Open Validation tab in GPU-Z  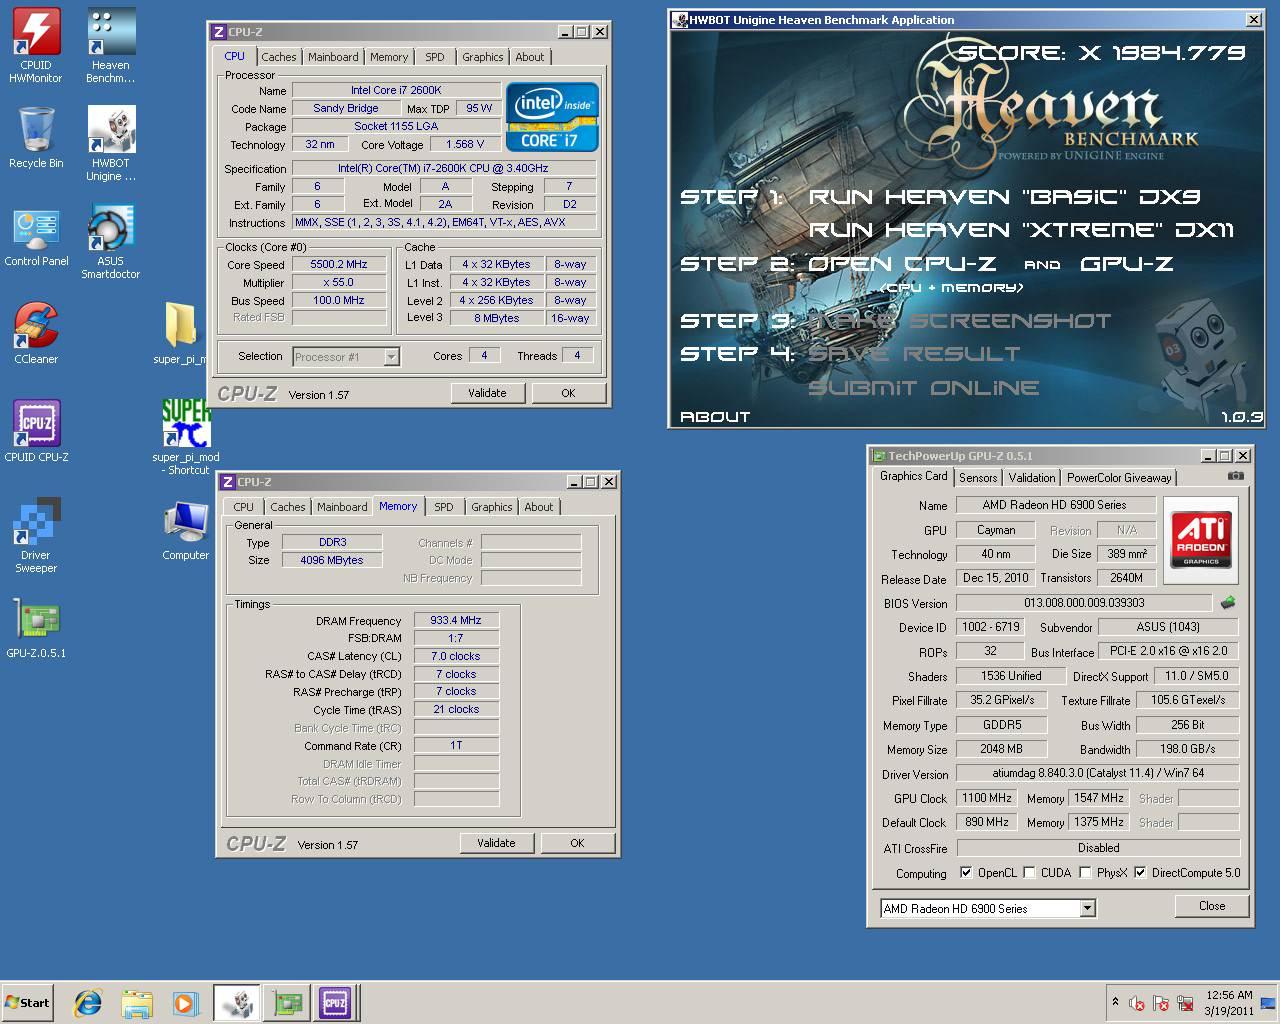1032,478
